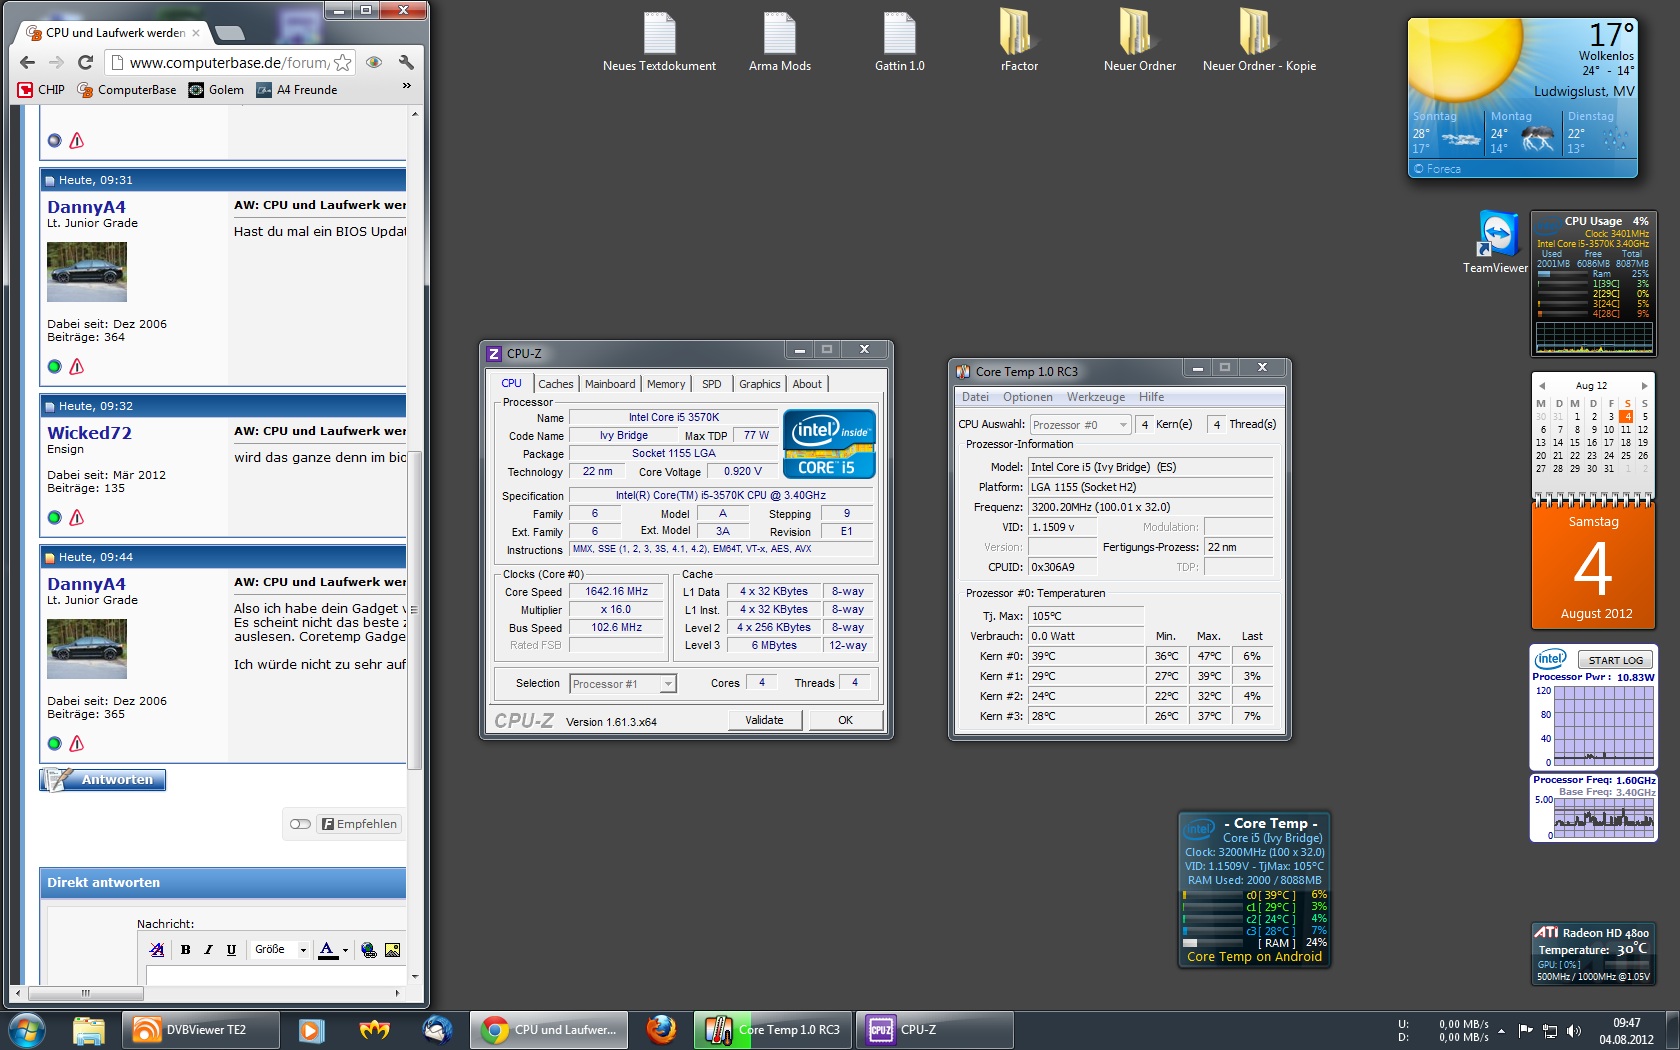Go to previous month in calendar gadget
The image size is (1680, 1050).
coord(1541,385)
